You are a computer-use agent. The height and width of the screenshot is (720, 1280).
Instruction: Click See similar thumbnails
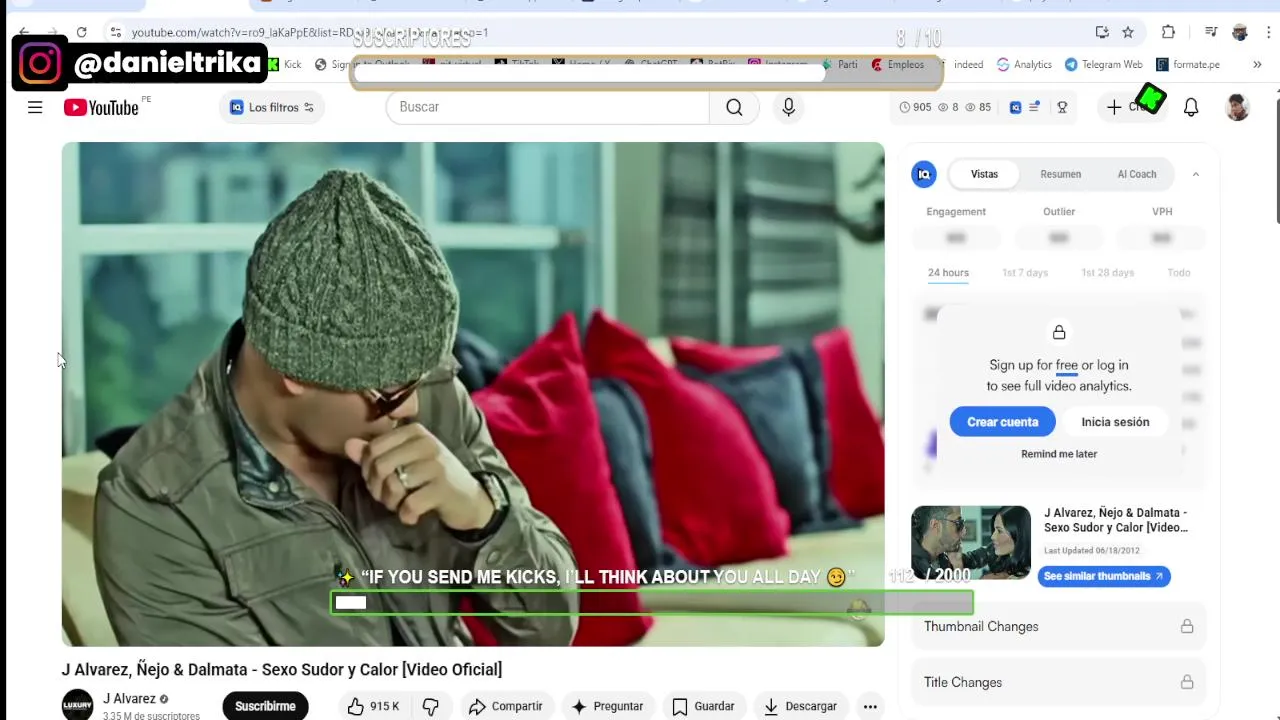click(x=1103, y=576)
